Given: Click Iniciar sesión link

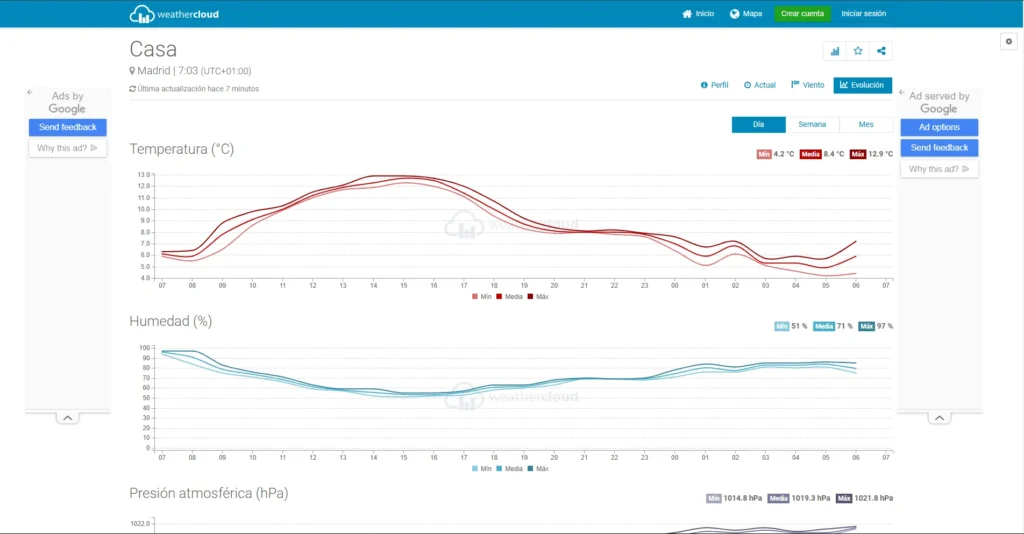Looking at the screenshot, I should [863, 14].
